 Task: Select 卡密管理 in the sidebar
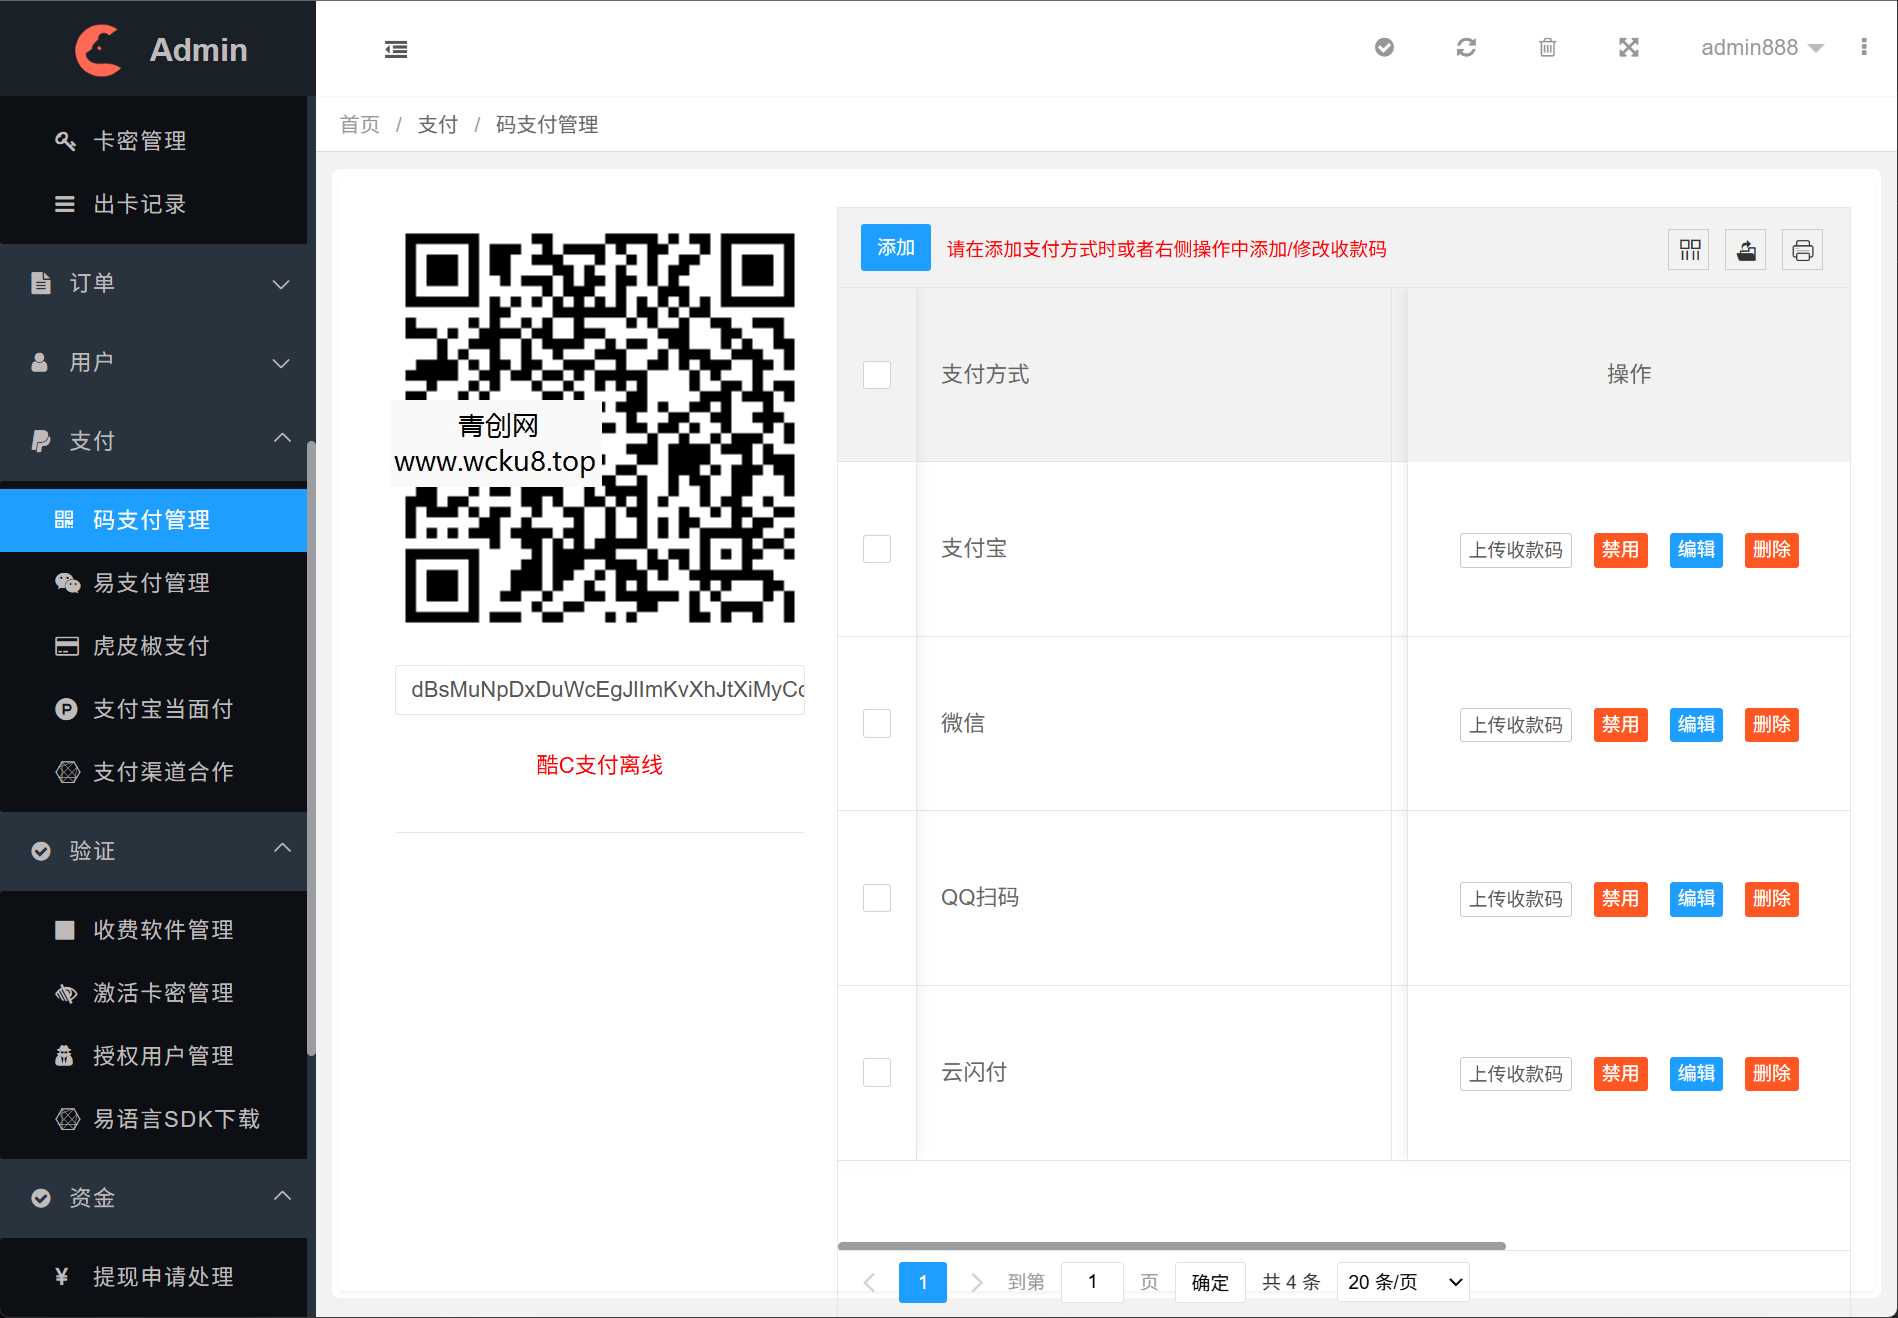point(138,140)
